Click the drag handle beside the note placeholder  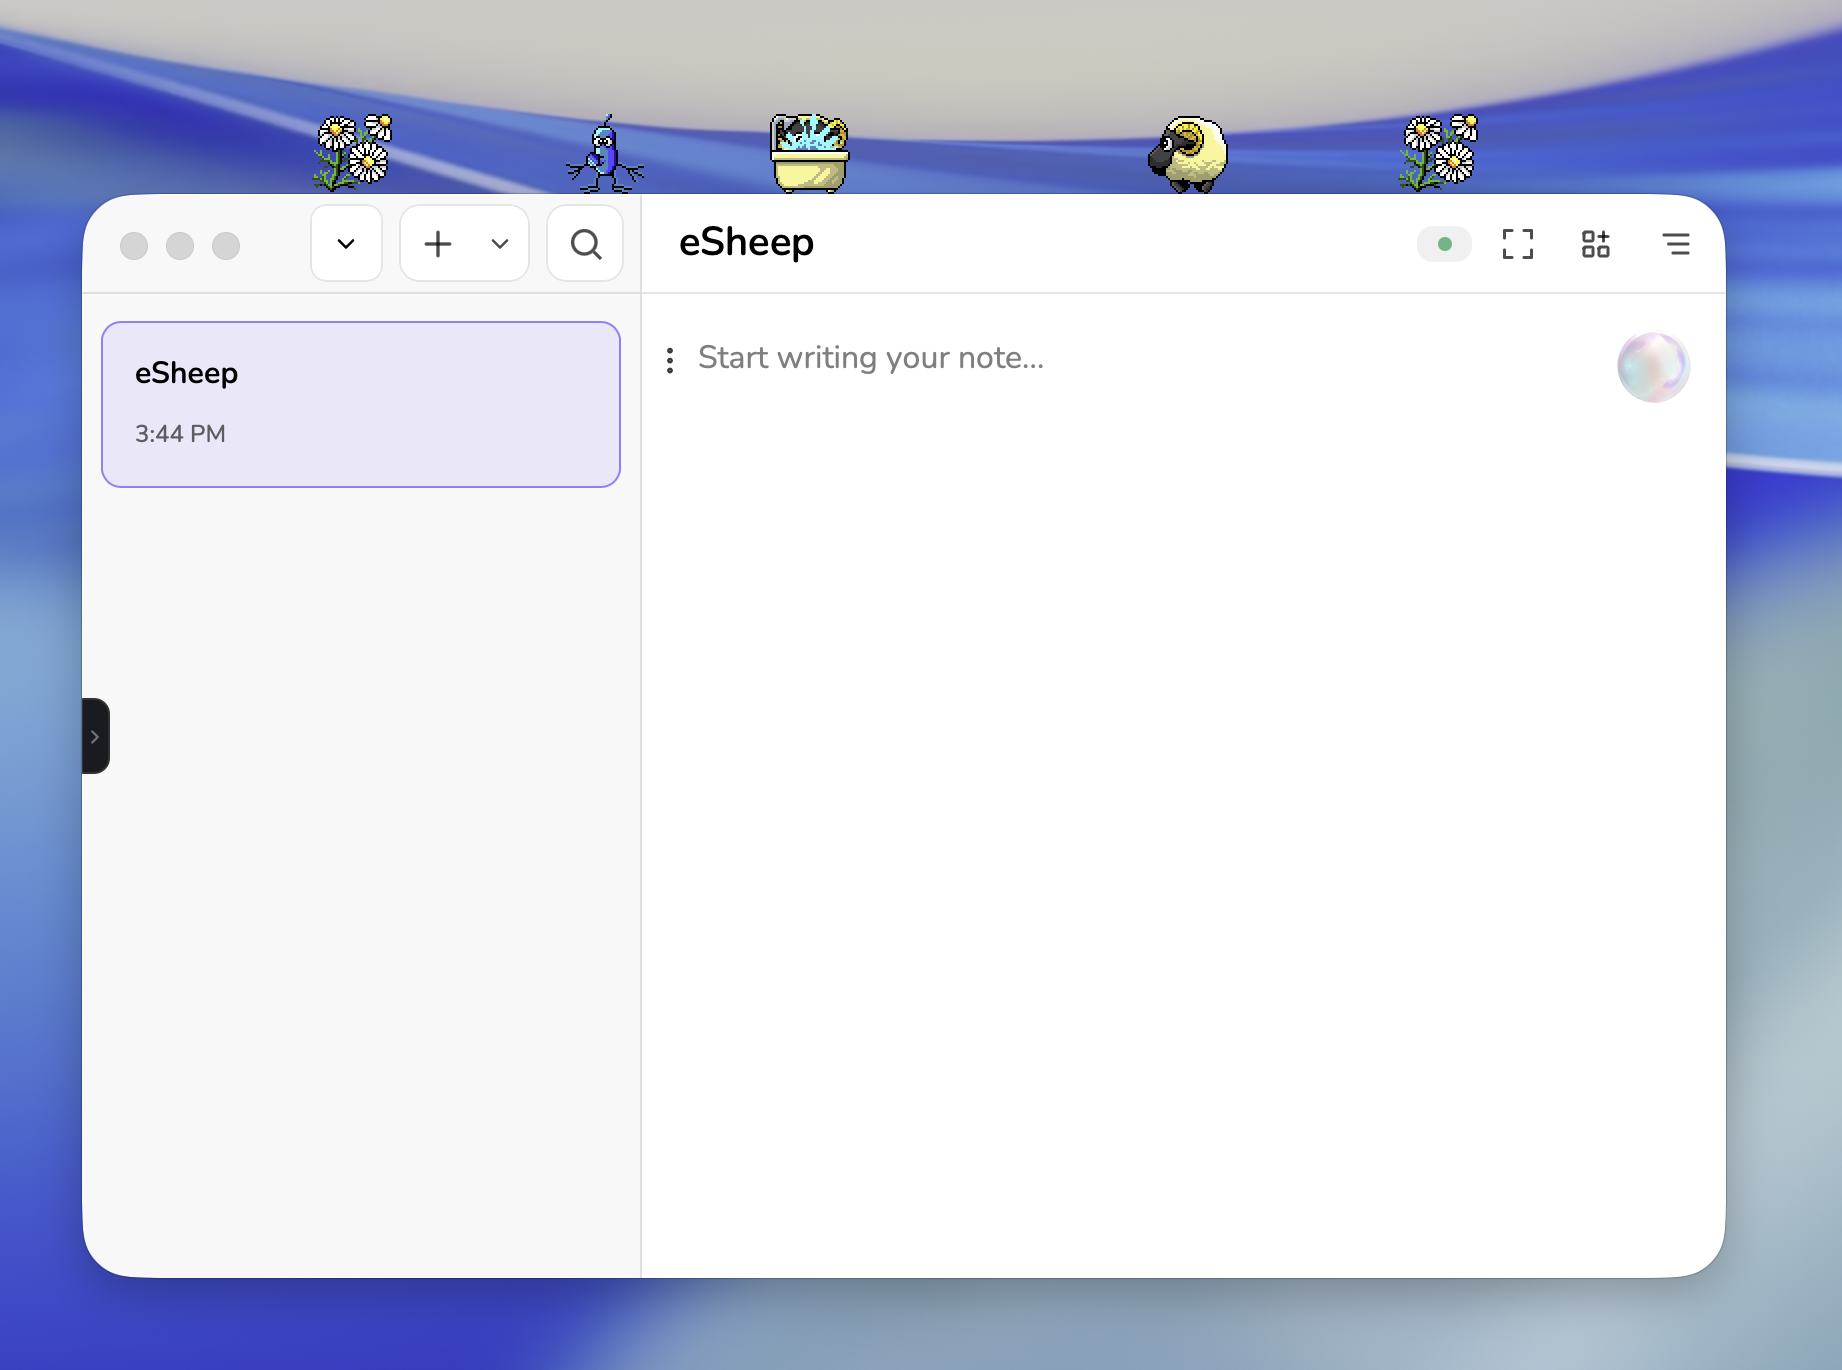pos(669,359)
